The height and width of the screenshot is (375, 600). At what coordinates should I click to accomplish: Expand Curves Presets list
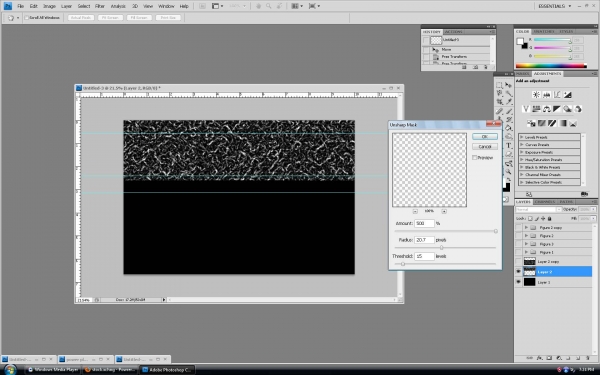522,145
